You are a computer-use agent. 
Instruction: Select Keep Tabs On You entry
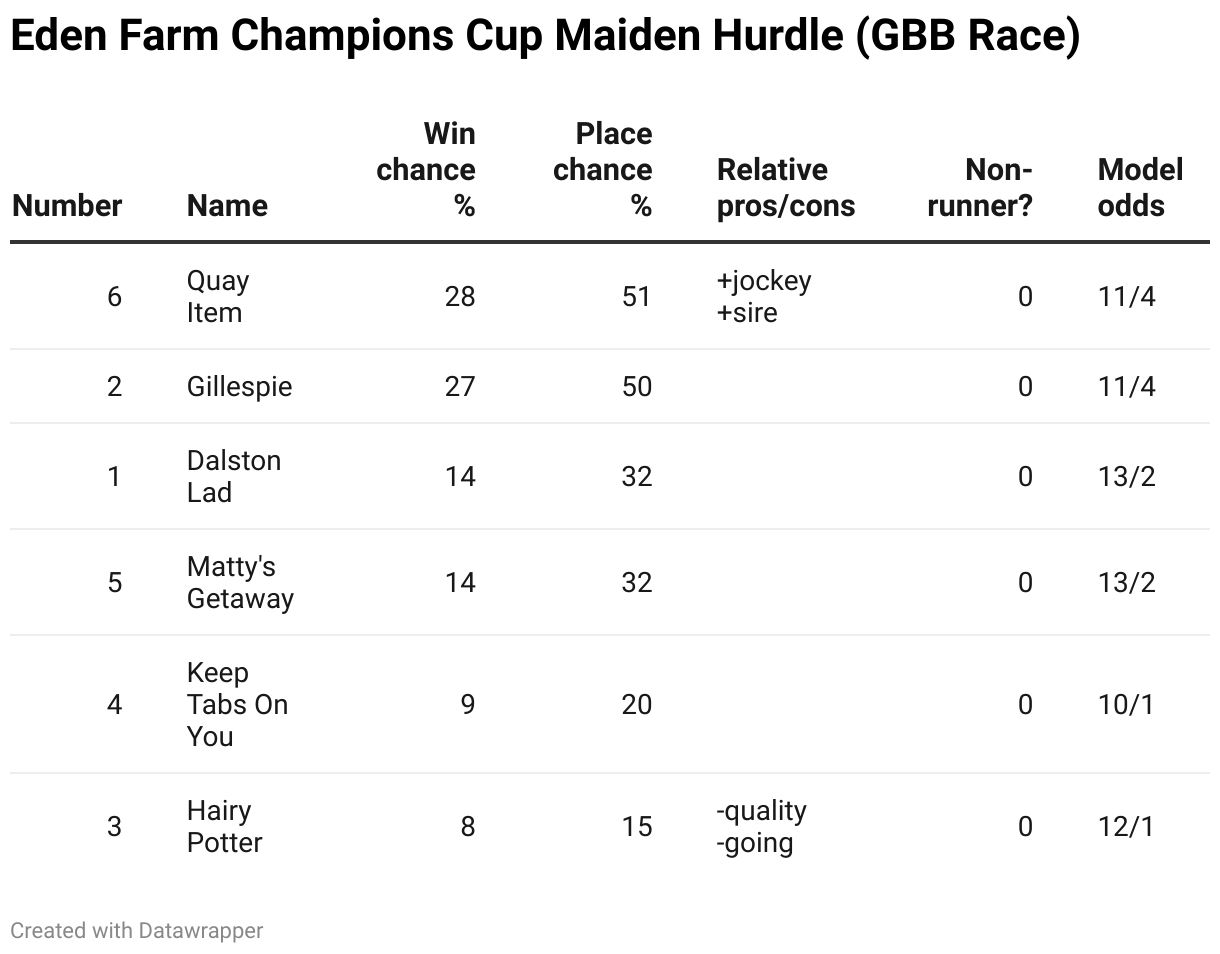pos(237,704)
